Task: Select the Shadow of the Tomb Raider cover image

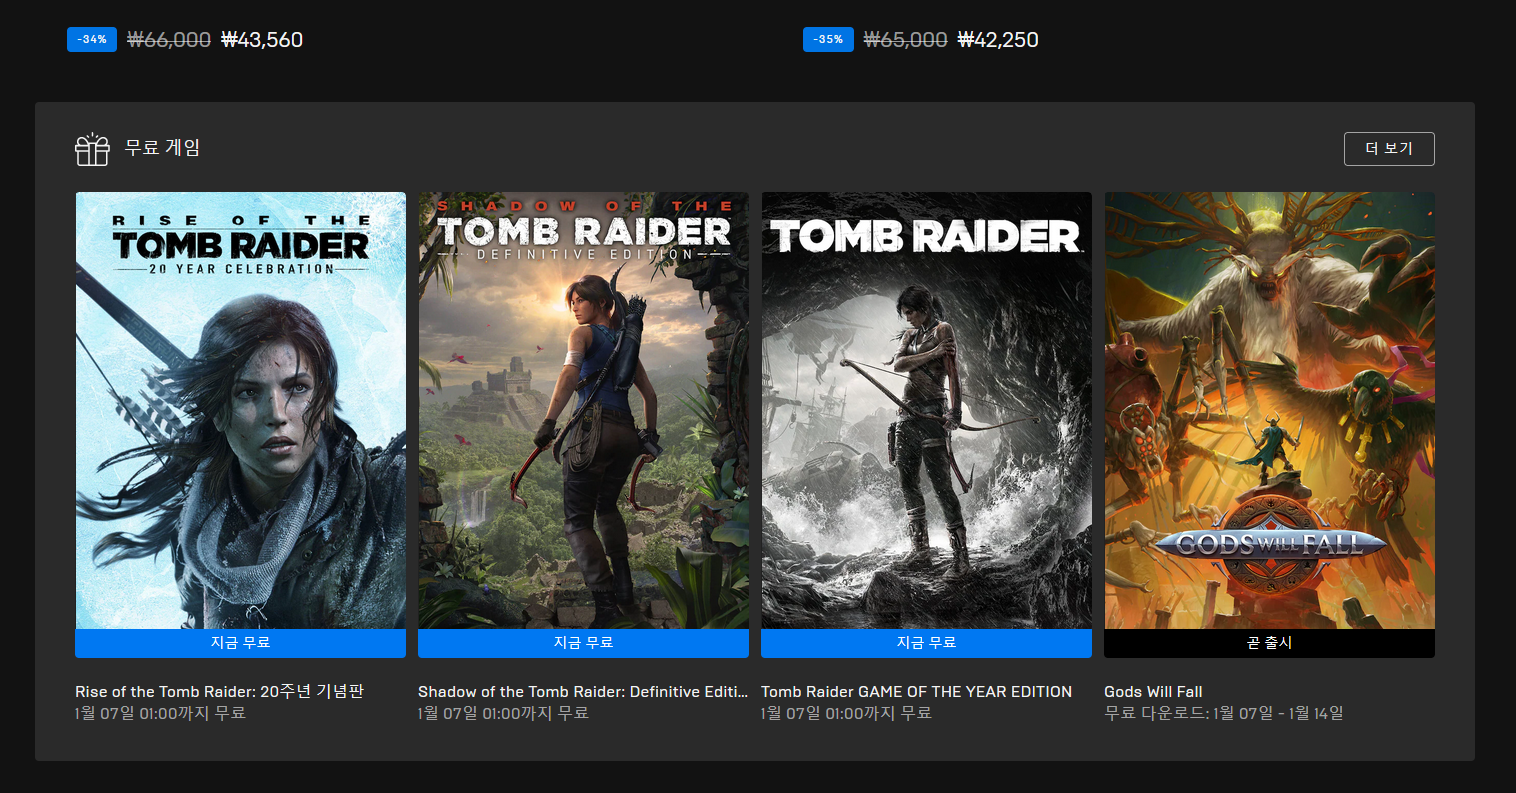Action: [x=583, y=410]
